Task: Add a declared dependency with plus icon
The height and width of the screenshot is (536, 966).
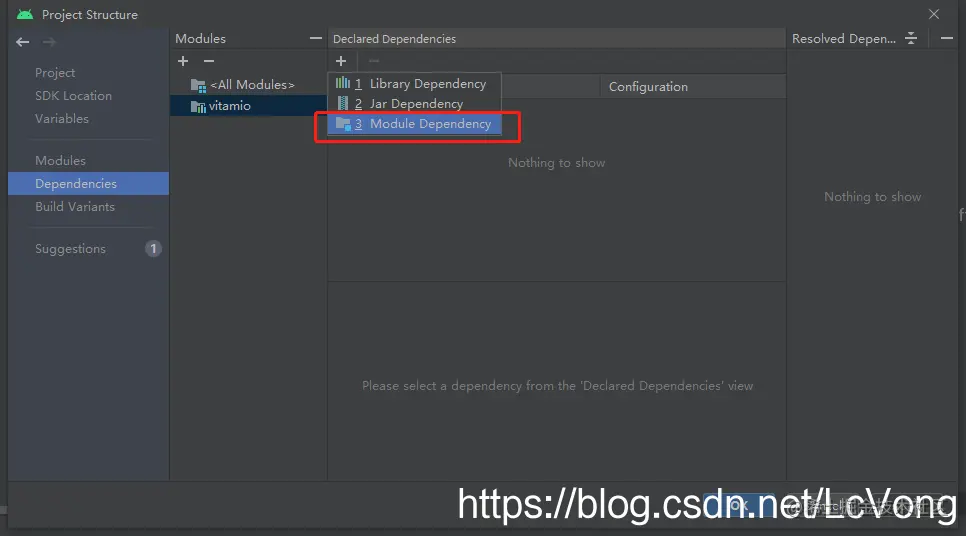Action: click(341, 61)
